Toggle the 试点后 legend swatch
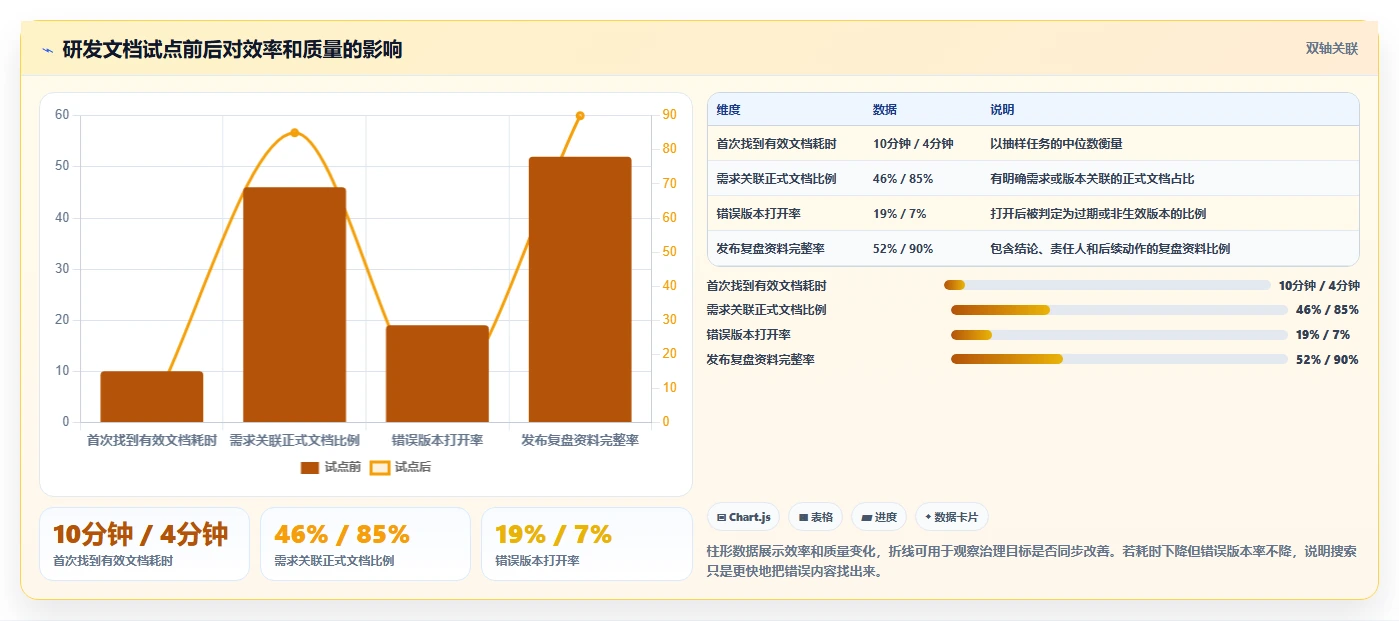1399x621 pixels. [380, 467]
